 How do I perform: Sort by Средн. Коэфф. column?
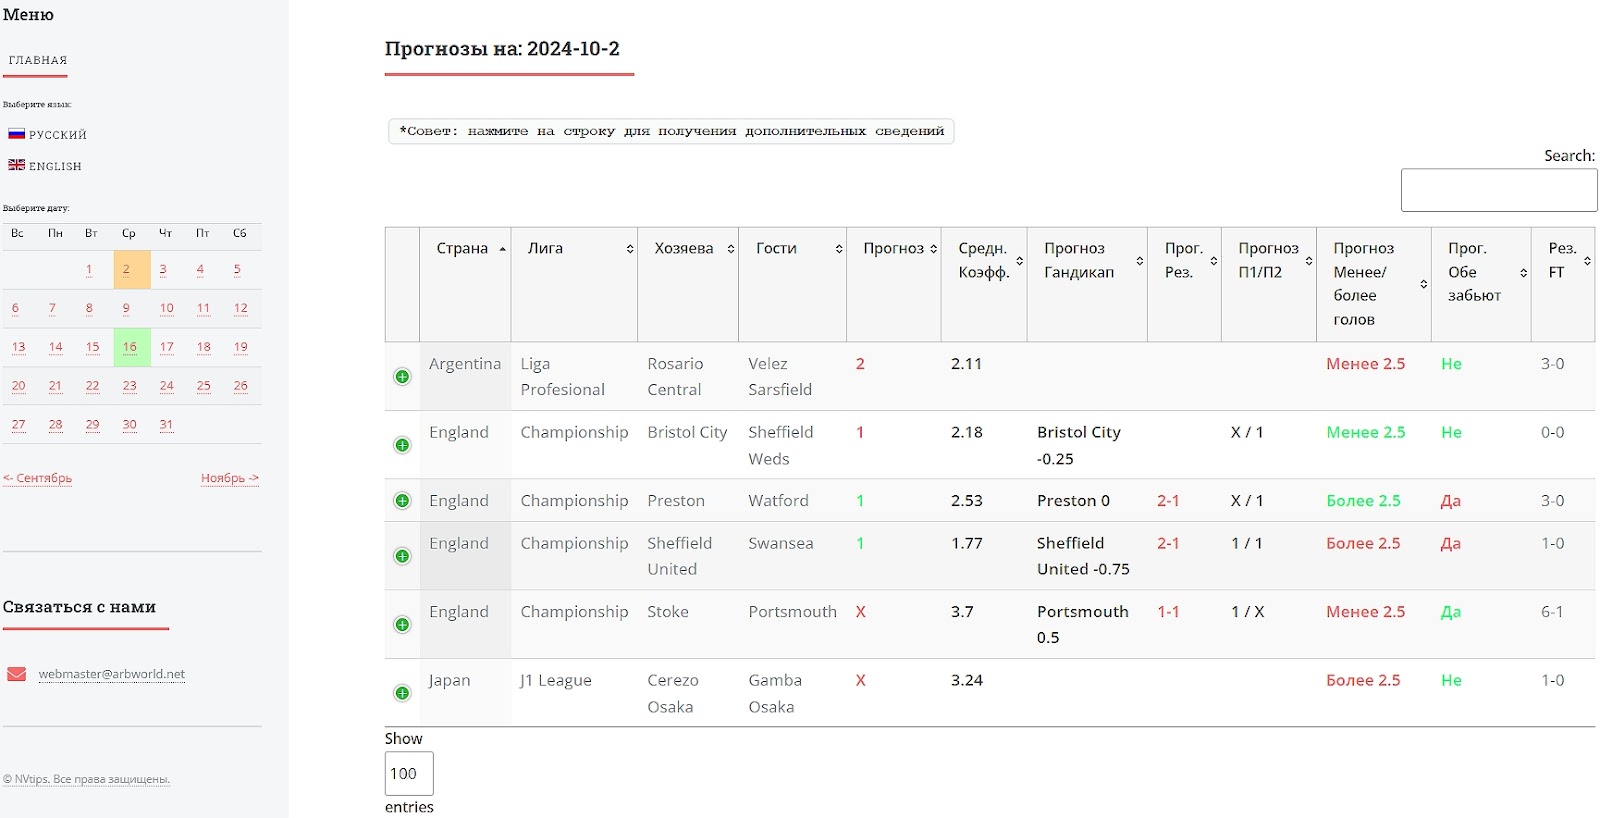[983, 260]
